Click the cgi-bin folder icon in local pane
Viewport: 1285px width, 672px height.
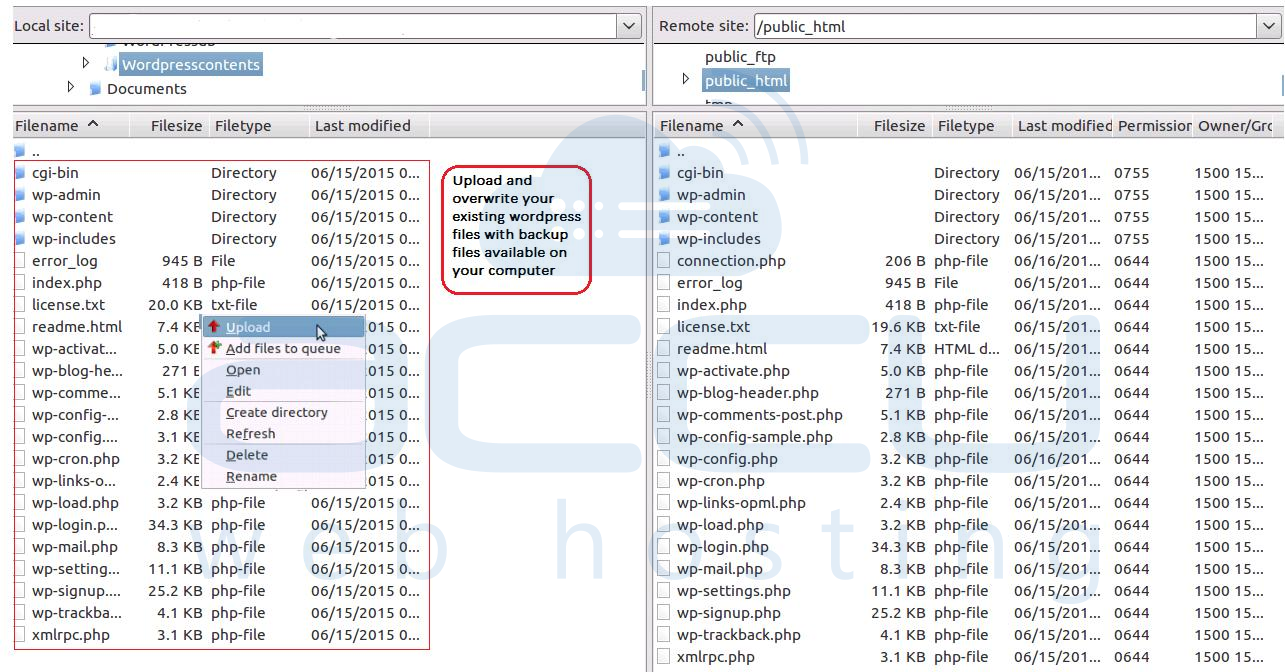[x=21, y=173]
